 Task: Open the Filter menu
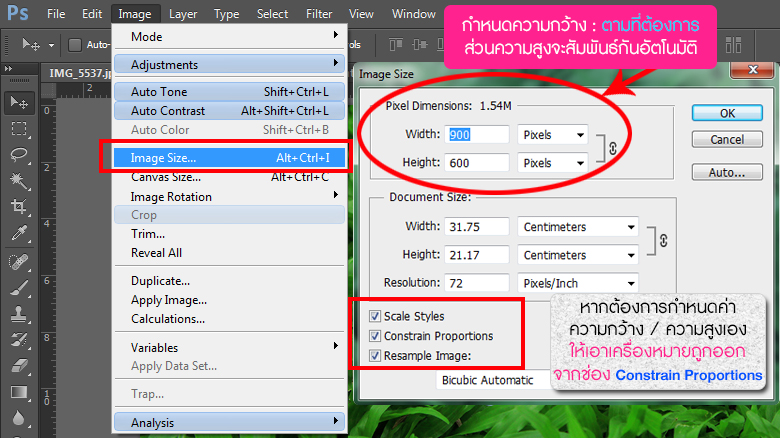click(x=319, y=14)
